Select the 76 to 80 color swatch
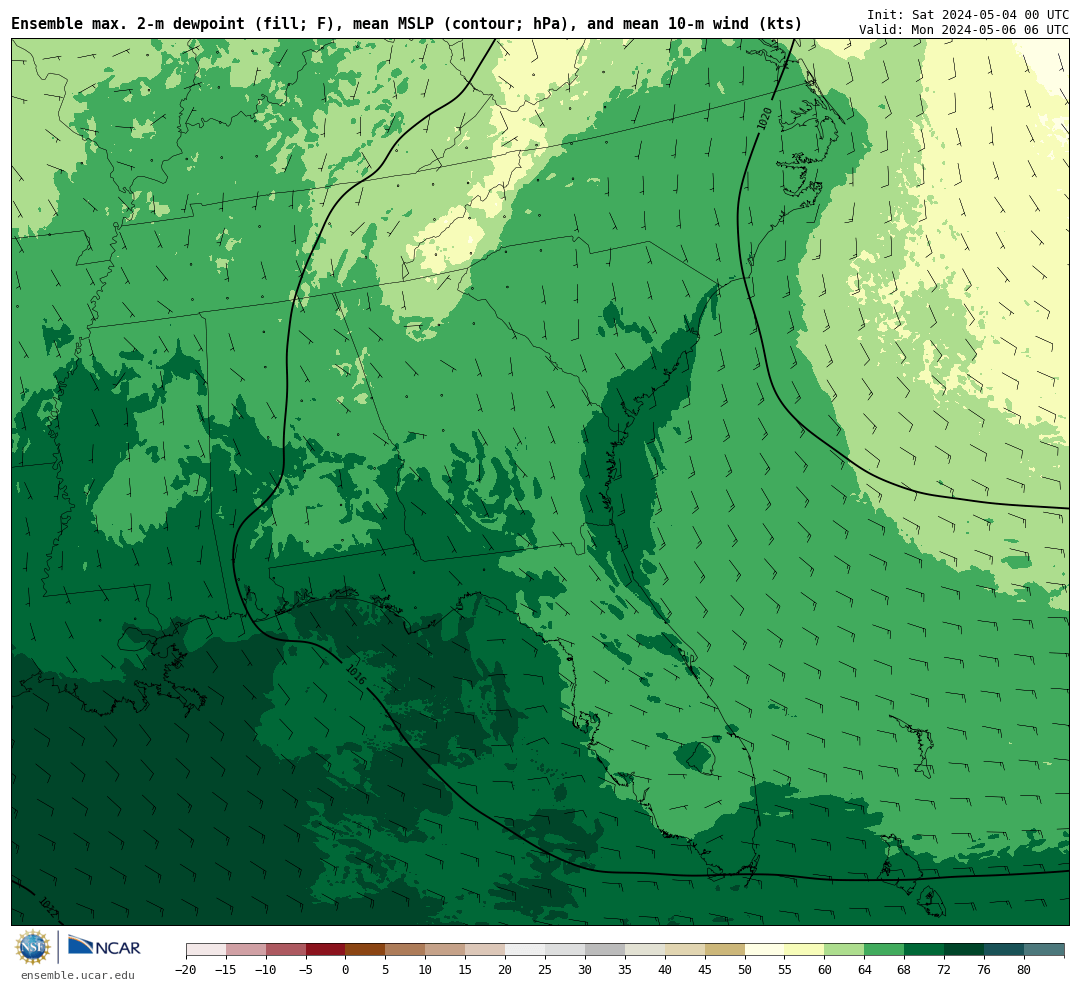 (1005, 950)
